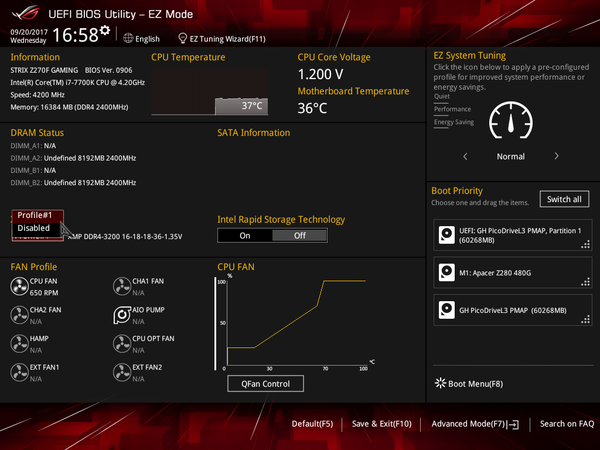The height and width of the screenshot is (450, 600).
Task: Click the CPU OPT FAN icon
Action: point(122,344)
